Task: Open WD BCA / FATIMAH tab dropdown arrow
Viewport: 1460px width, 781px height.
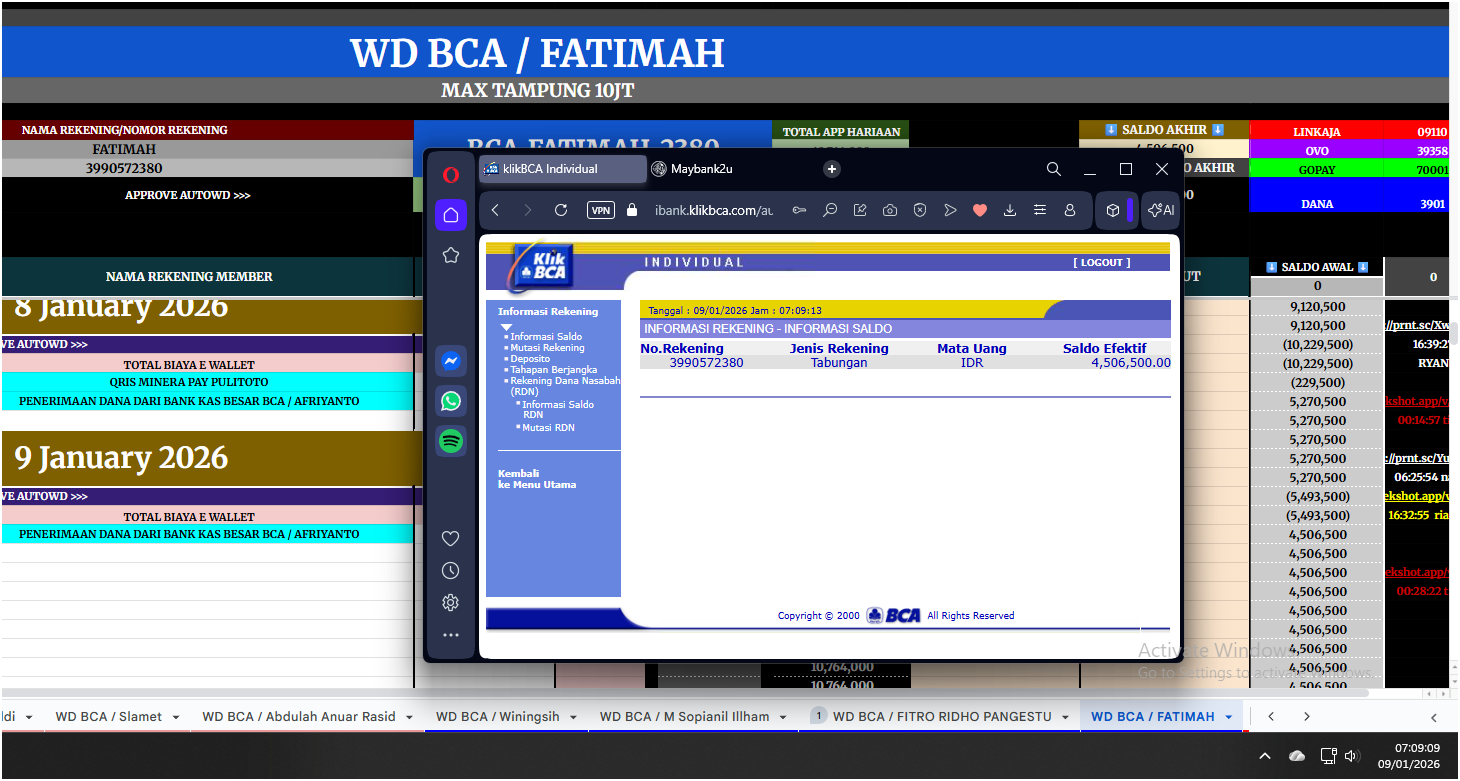Action: pos(1228,717)
